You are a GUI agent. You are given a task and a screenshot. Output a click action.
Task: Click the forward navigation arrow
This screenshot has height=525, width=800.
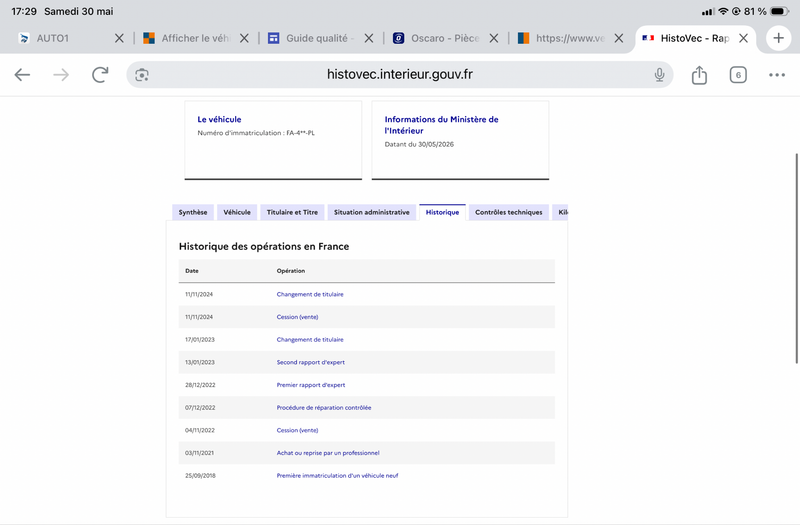pos(61,75)
